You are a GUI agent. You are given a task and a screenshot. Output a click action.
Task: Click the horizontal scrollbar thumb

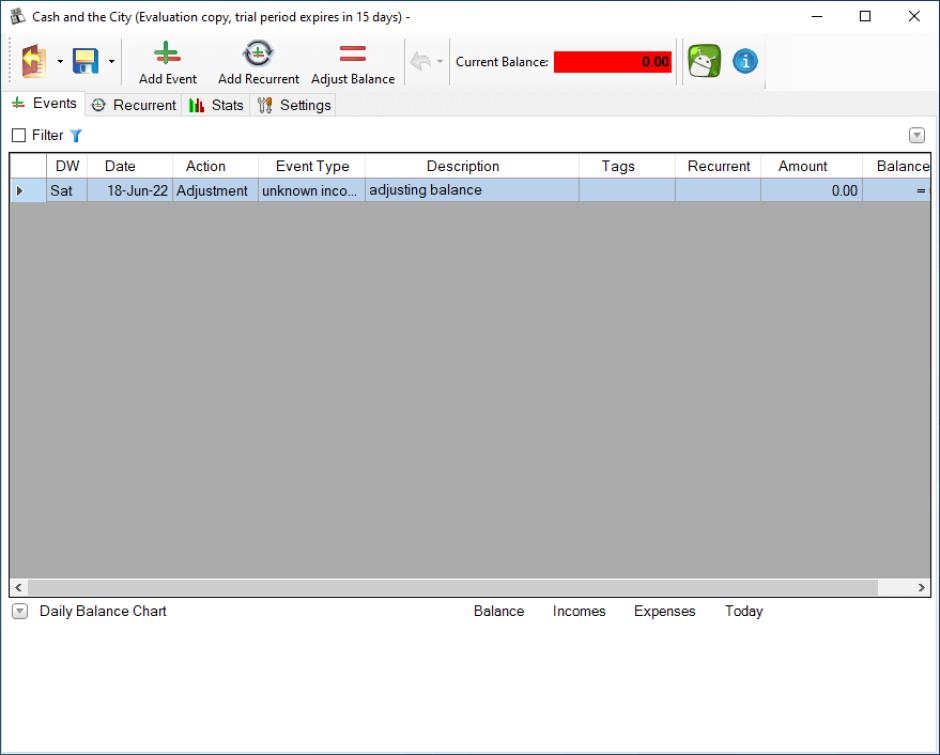point(453,587)
